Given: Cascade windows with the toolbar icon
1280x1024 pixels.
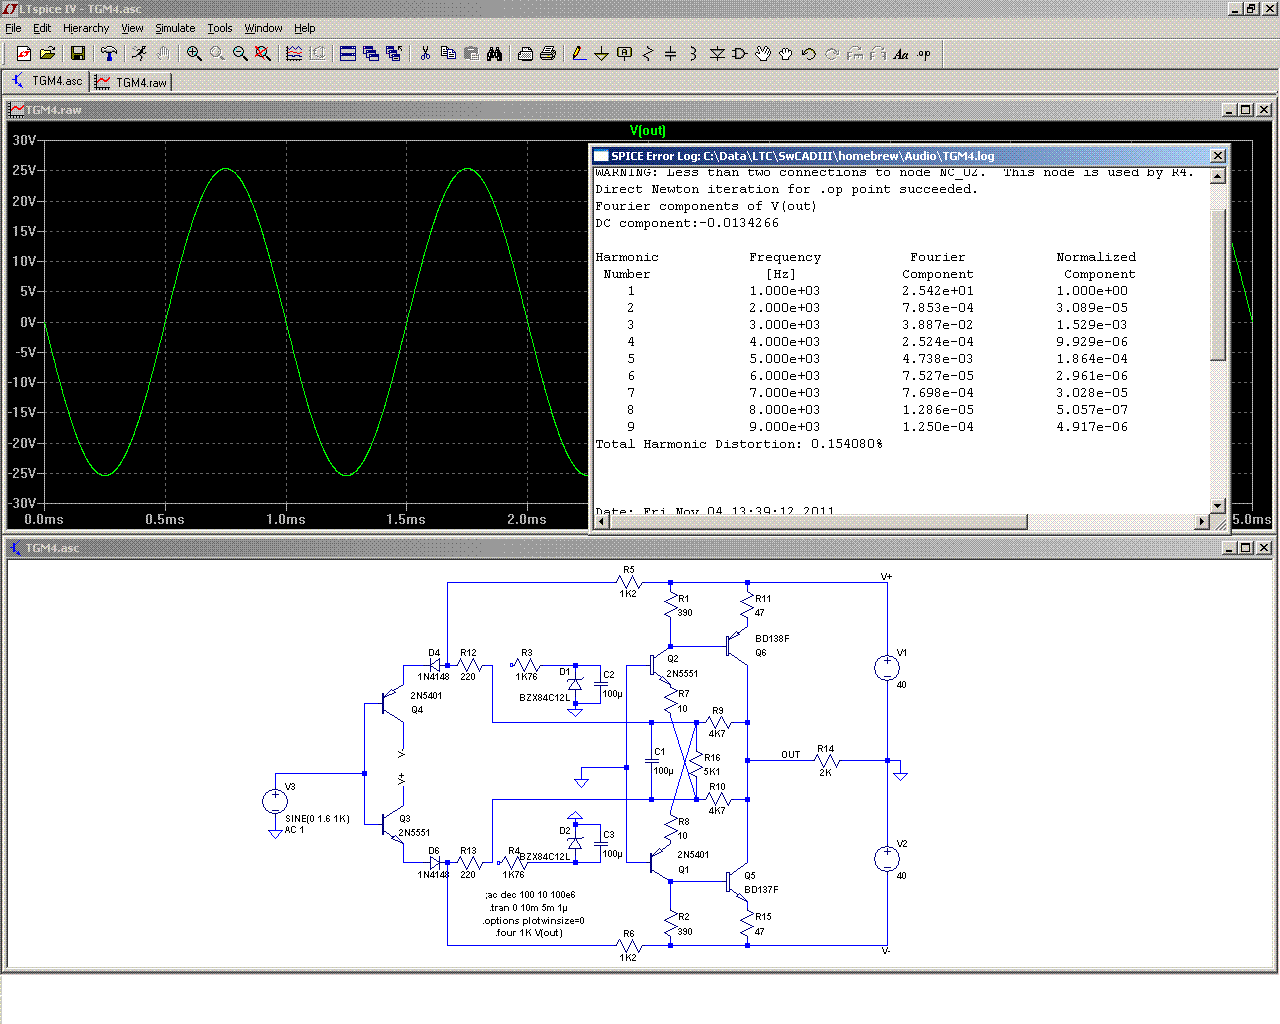Looking at the screenshot, I should pos(371,54).
